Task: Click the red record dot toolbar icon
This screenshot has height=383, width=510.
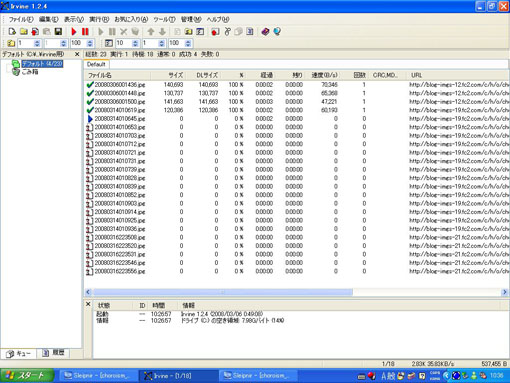Action: pos(215,32)
